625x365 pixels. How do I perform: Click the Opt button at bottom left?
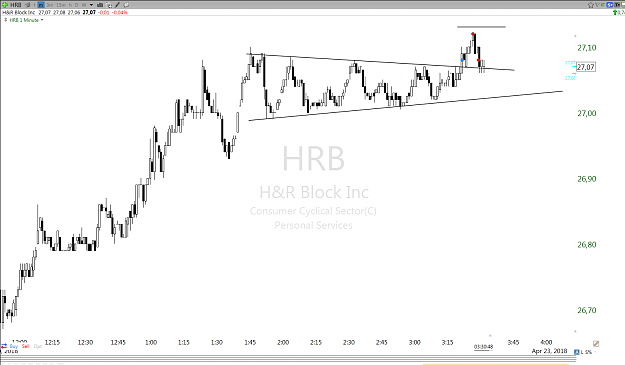38,346
